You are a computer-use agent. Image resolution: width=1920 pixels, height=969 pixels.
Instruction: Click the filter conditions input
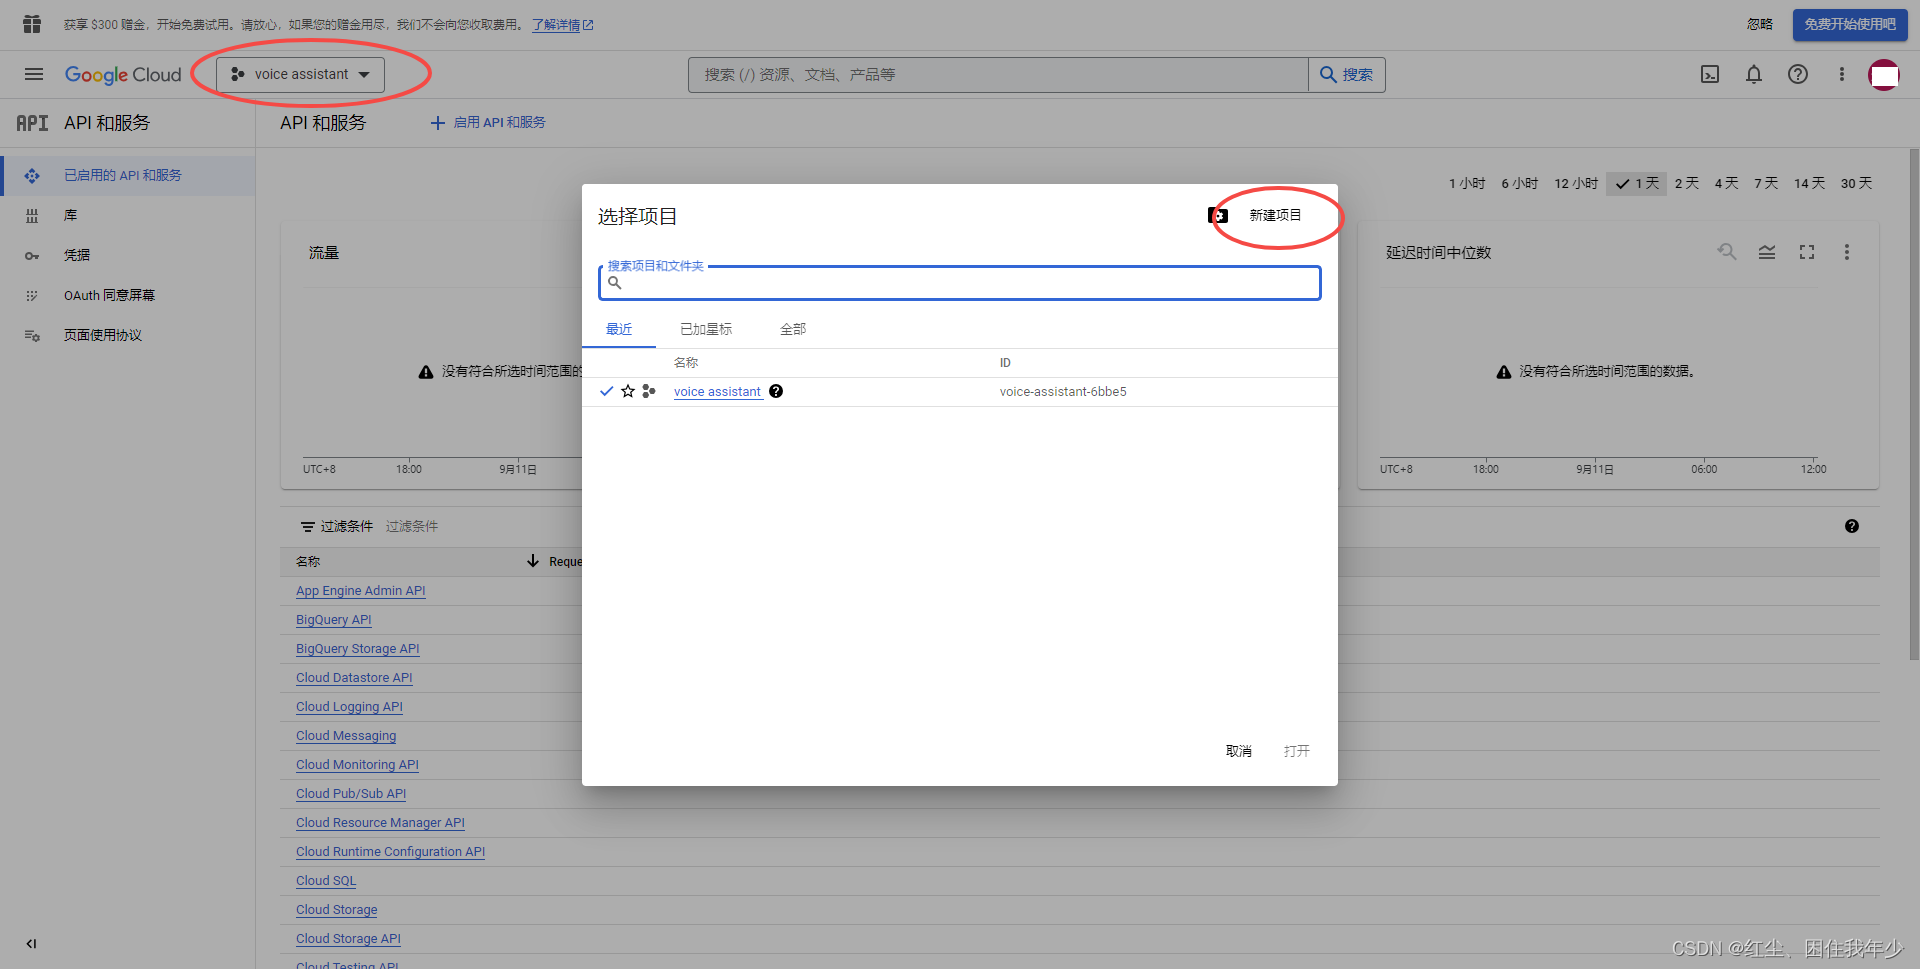(x=412, y=527)
